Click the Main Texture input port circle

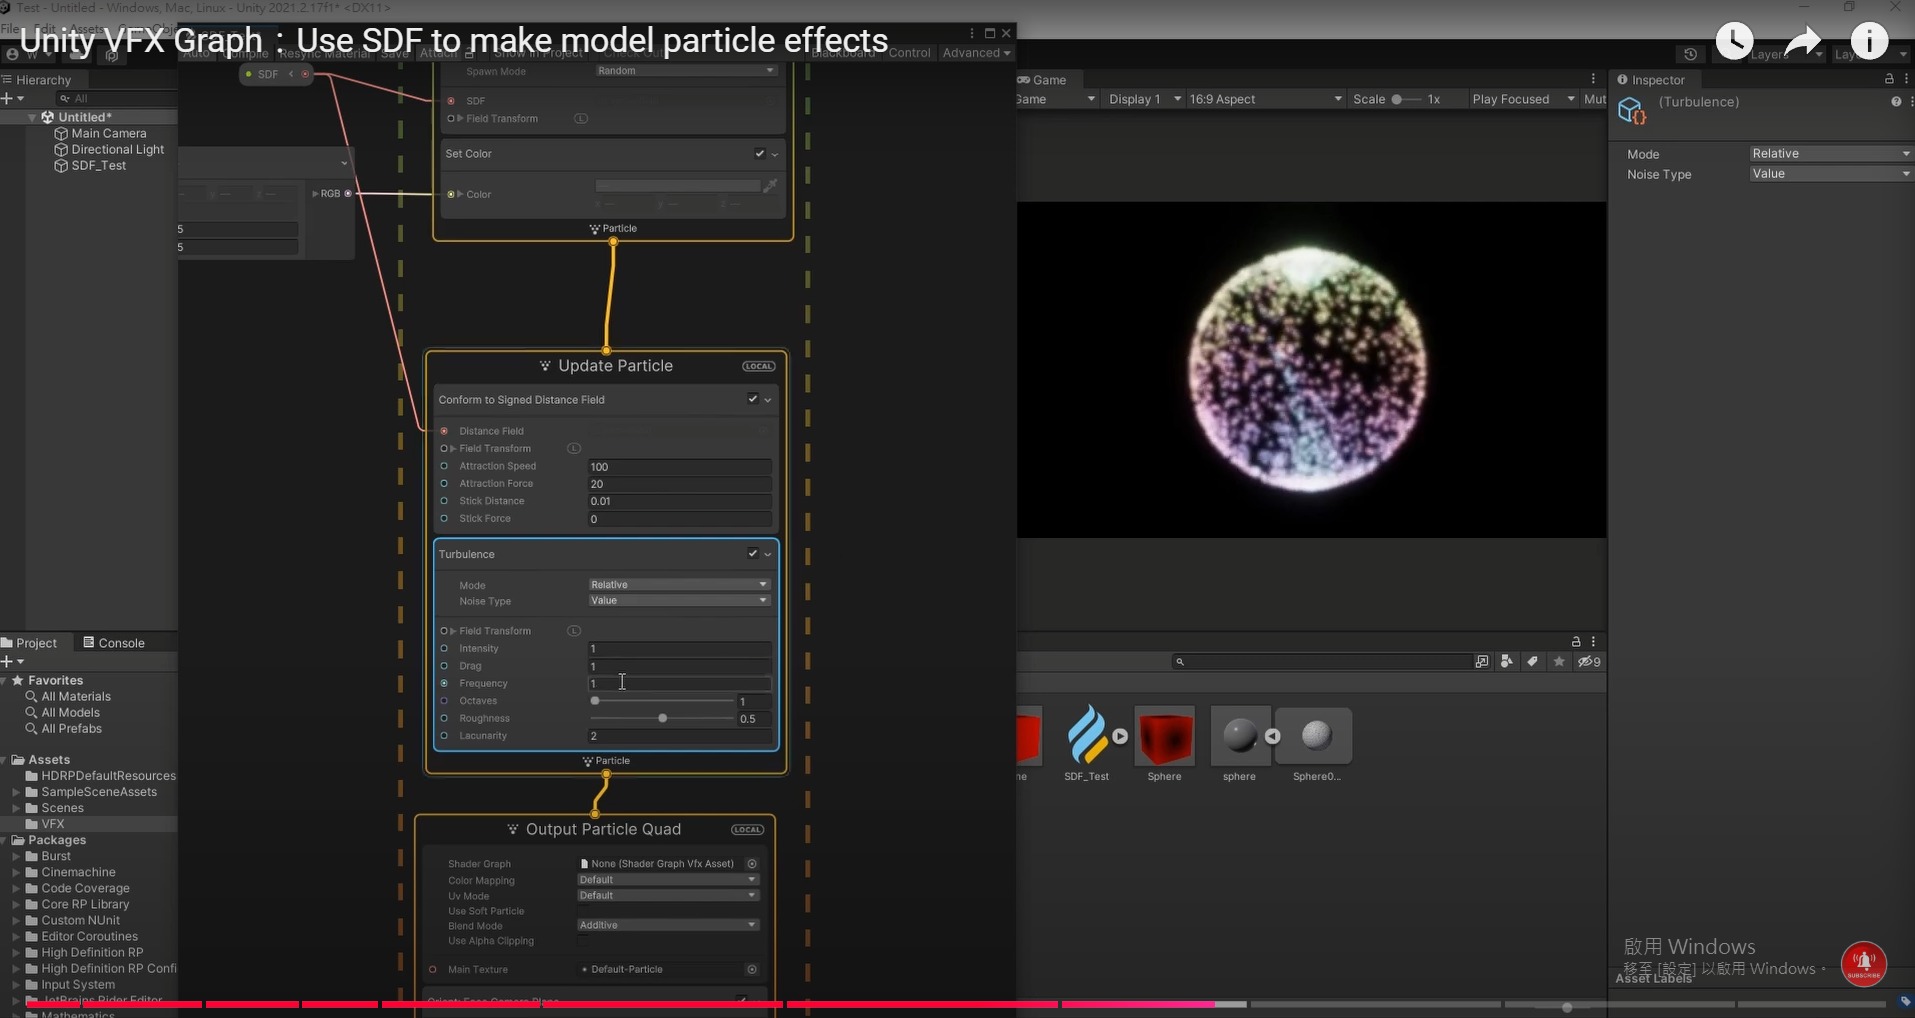[433, 970]
